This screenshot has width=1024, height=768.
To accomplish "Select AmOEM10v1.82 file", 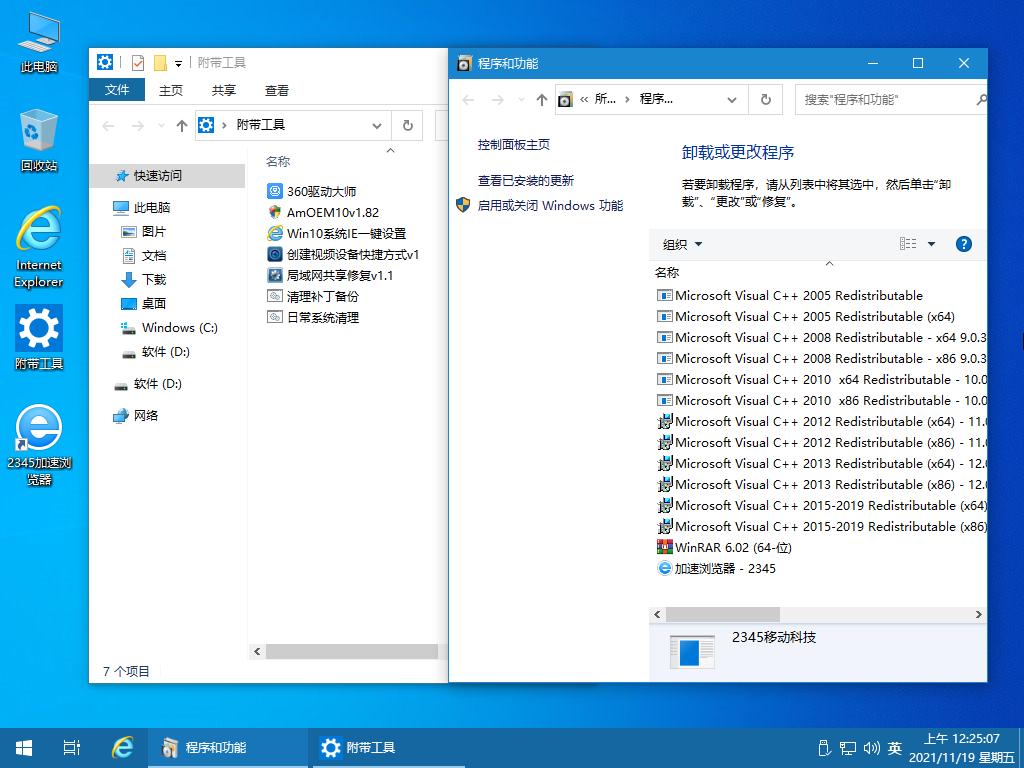I will (x=323, y=212).
